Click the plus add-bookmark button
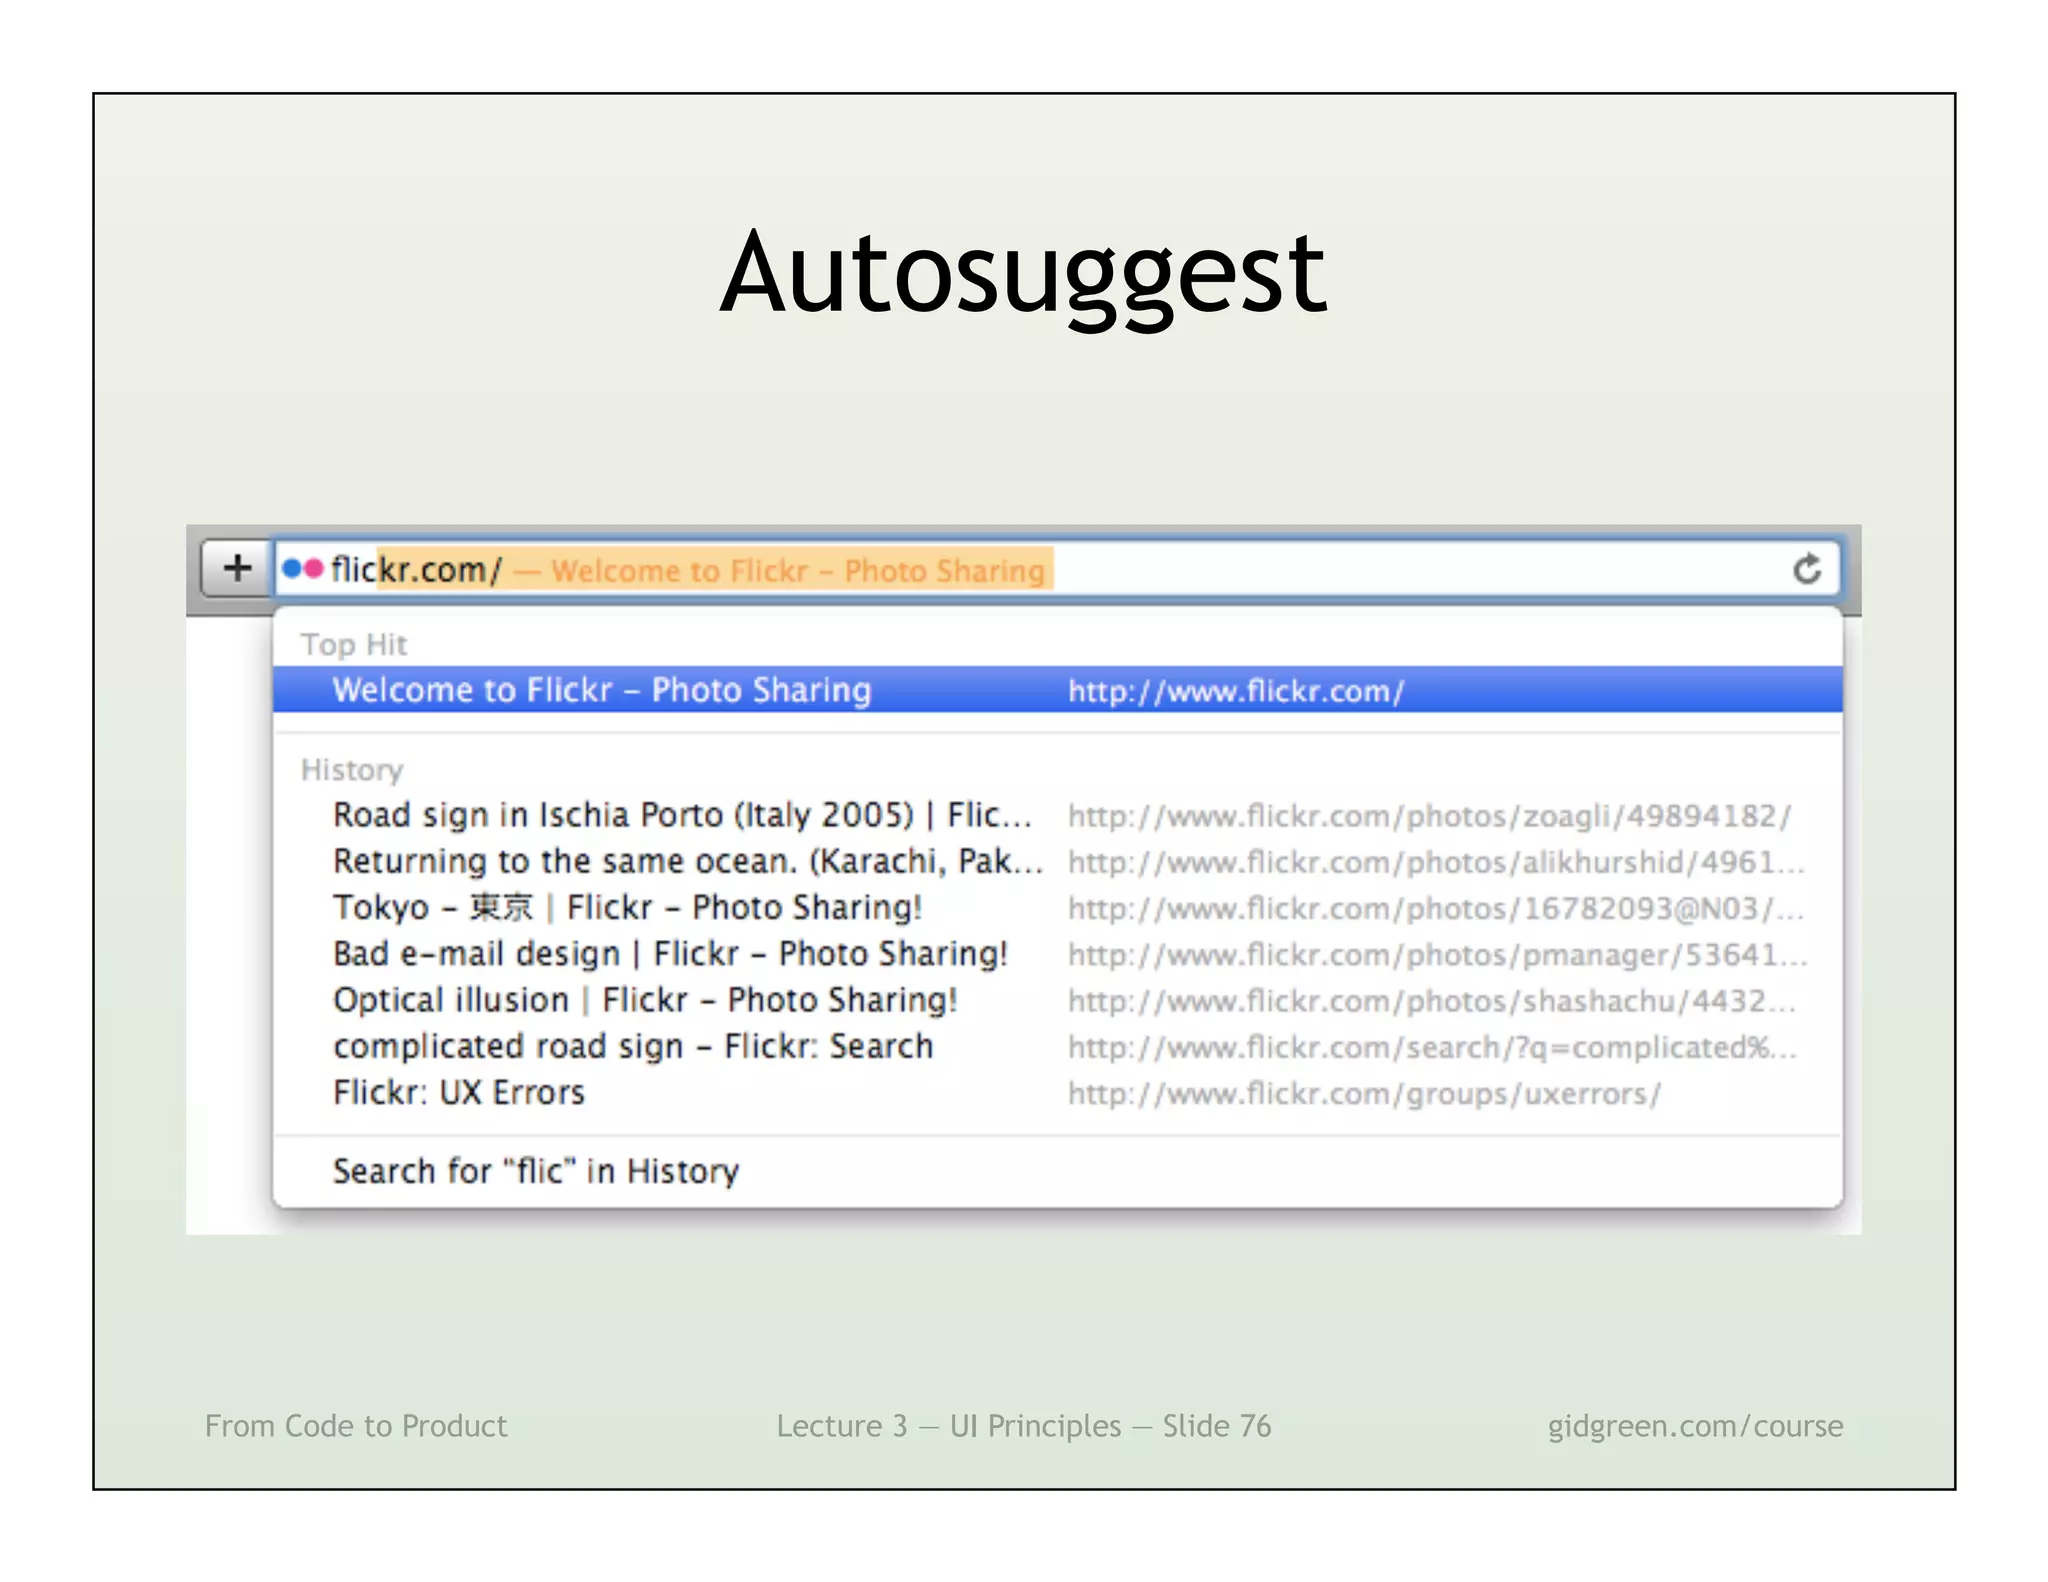2048x1582 pixels. coord(236,568)
